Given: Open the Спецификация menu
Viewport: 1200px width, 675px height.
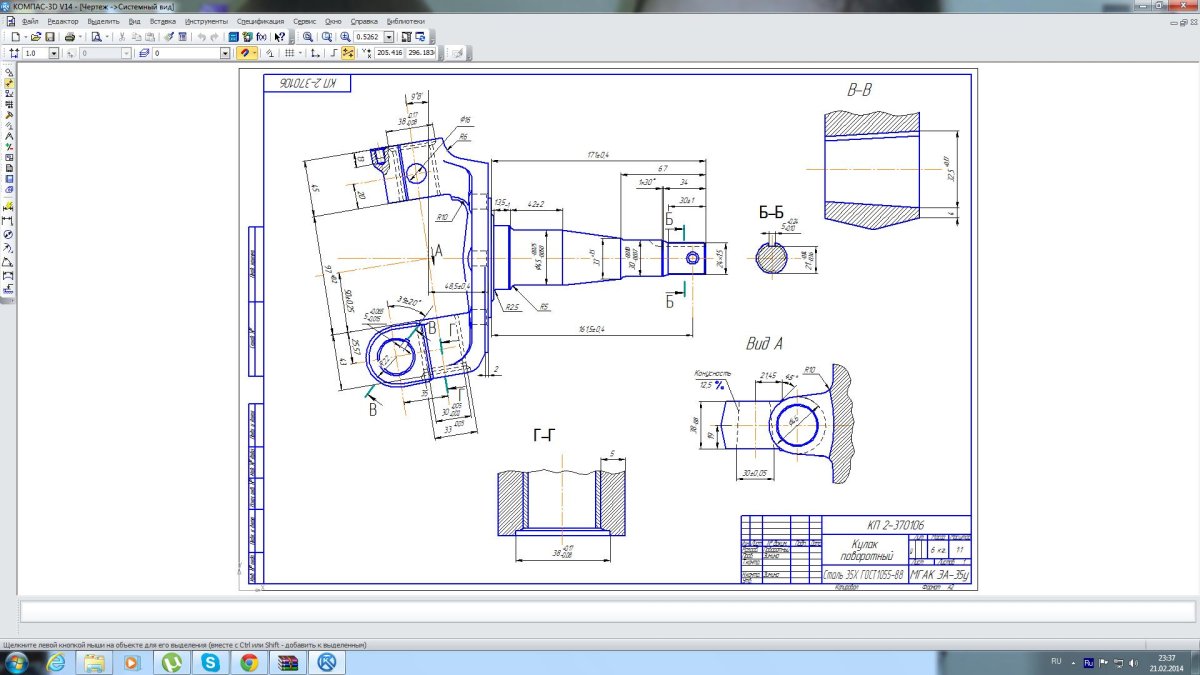Looking at the screenshot, I should click(260, 21).
